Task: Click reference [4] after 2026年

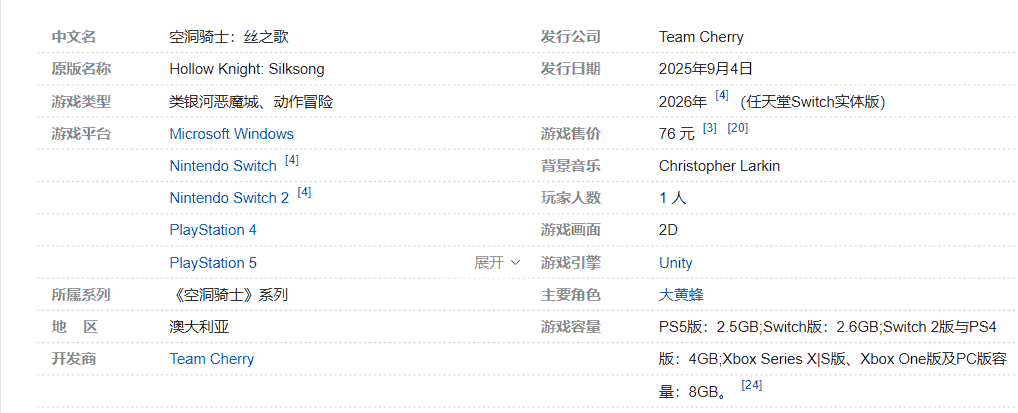Action: point(722,96)
